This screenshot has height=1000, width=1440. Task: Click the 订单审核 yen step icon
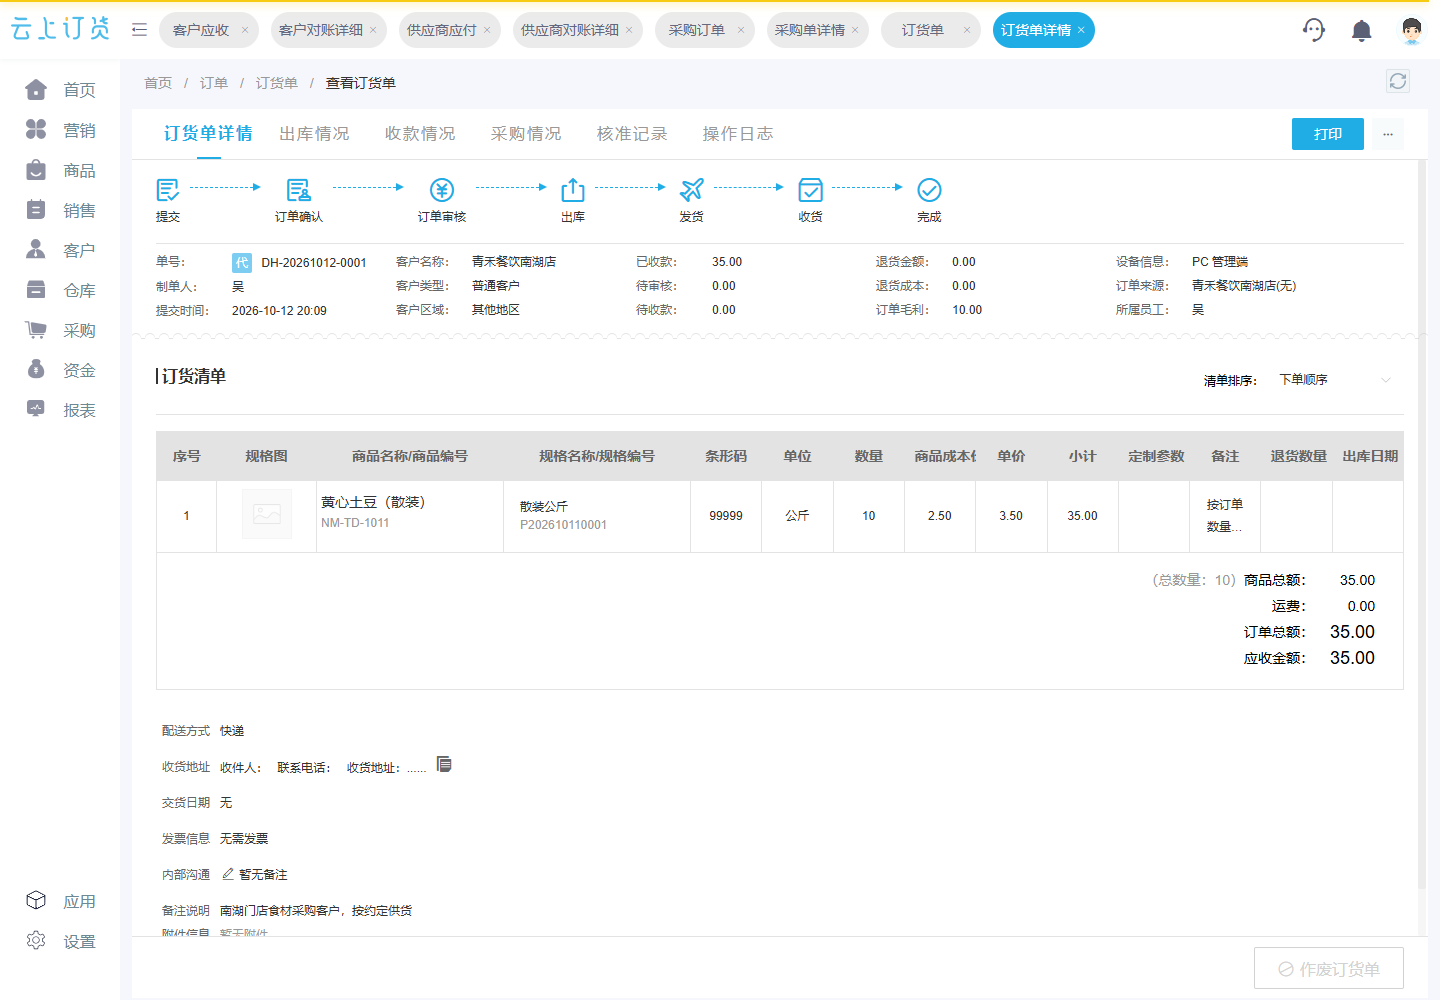click(x=442, y=190)
